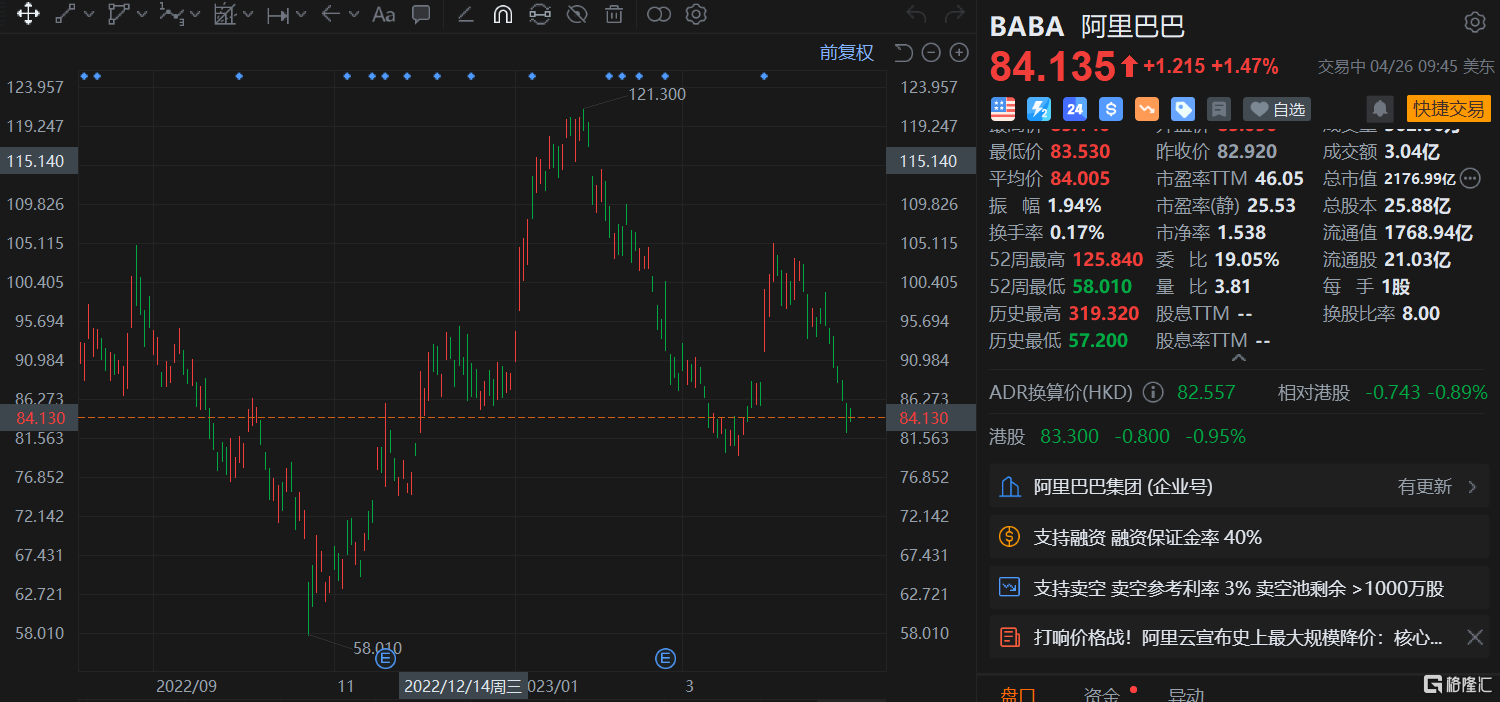Select the price range ruler tool
The height and width of the screenshot is (702, 1500).
[278, 14]
